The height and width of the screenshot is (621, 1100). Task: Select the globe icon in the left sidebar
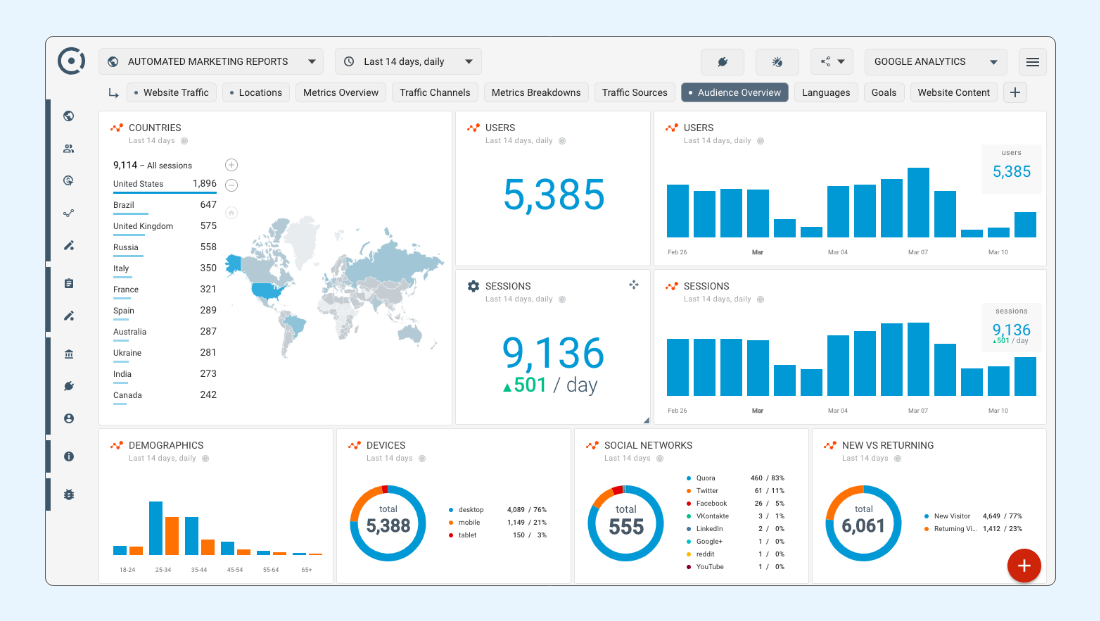[x=67, y=116]
